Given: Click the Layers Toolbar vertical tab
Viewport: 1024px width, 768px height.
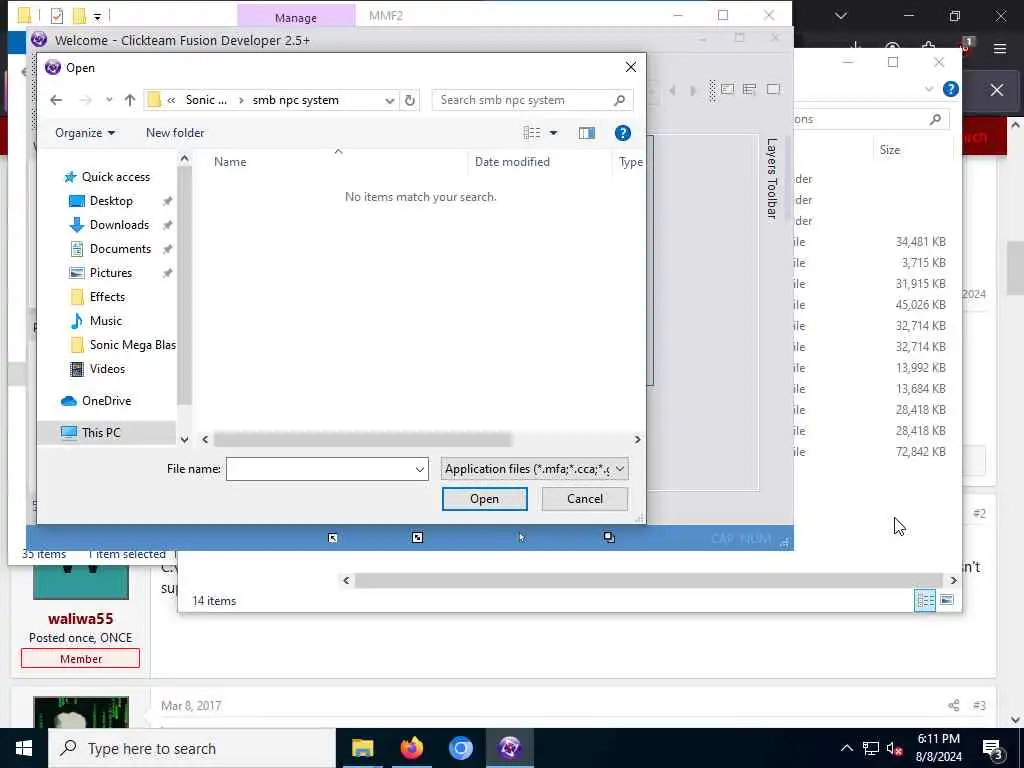Looking at the screenshot, I should coord(771,178).
